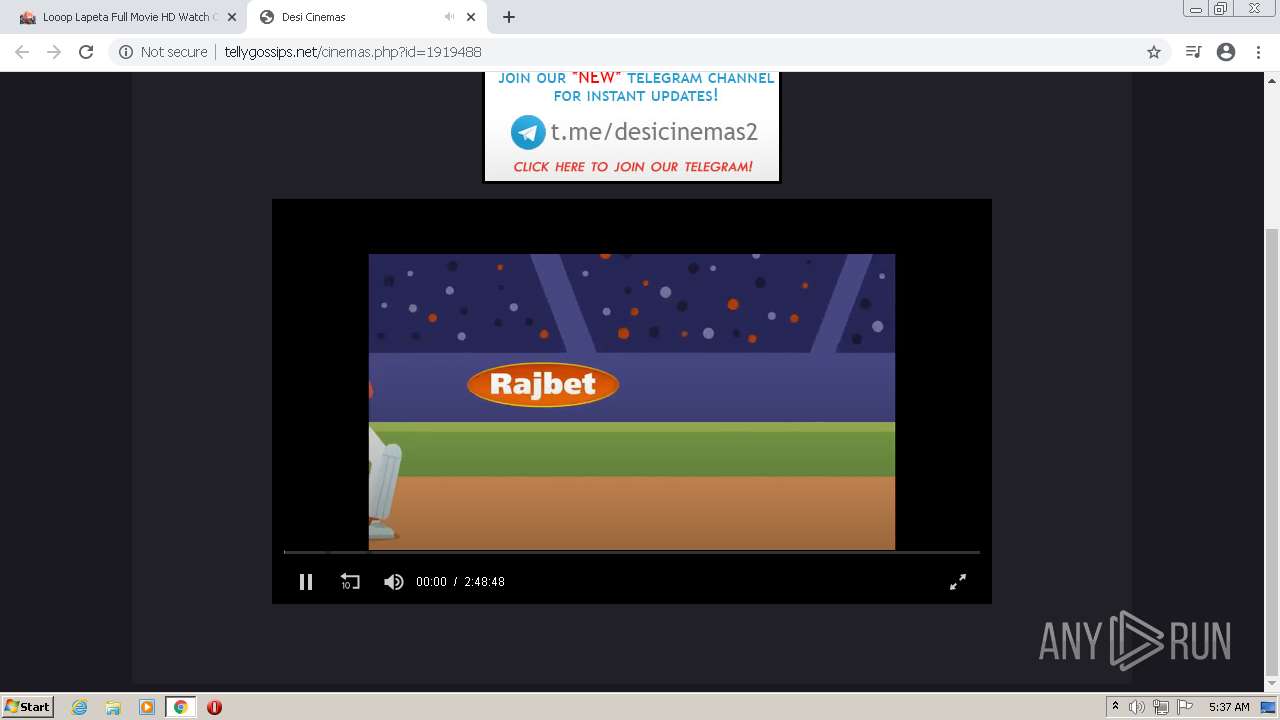Open the Windows Start menu
The image size is (1280, 720).
(27, 707)
